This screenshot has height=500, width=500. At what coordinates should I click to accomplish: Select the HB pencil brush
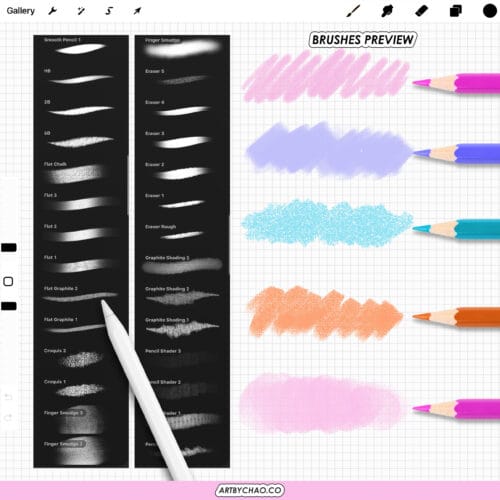pyautogui.click(x=81, y=77)
